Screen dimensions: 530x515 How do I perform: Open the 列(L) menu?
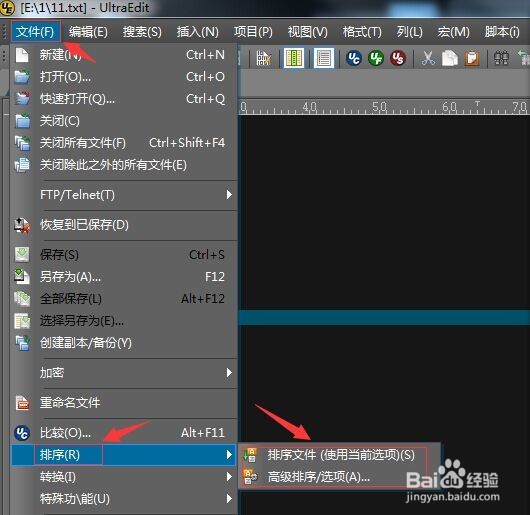[x=409, y=32]
